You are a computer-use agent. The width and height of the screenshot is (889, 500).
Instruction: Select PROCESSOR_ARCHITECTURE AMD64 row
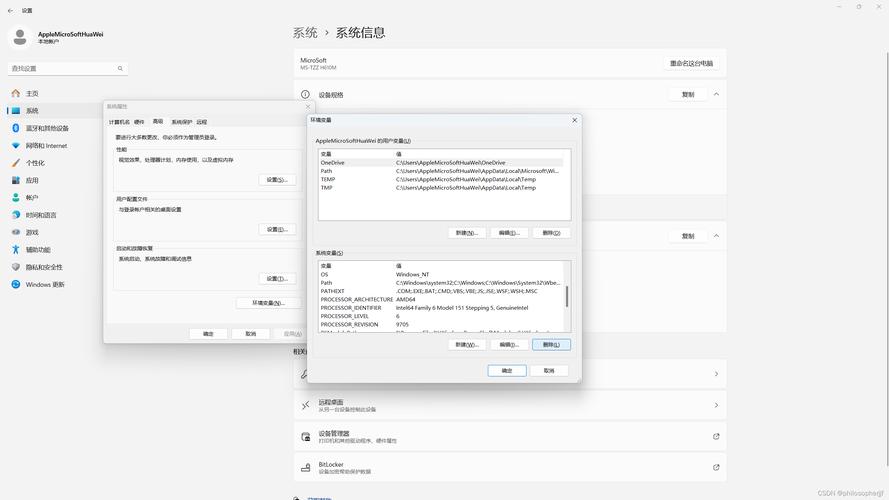pyautogui.click(x=442, y=299)
